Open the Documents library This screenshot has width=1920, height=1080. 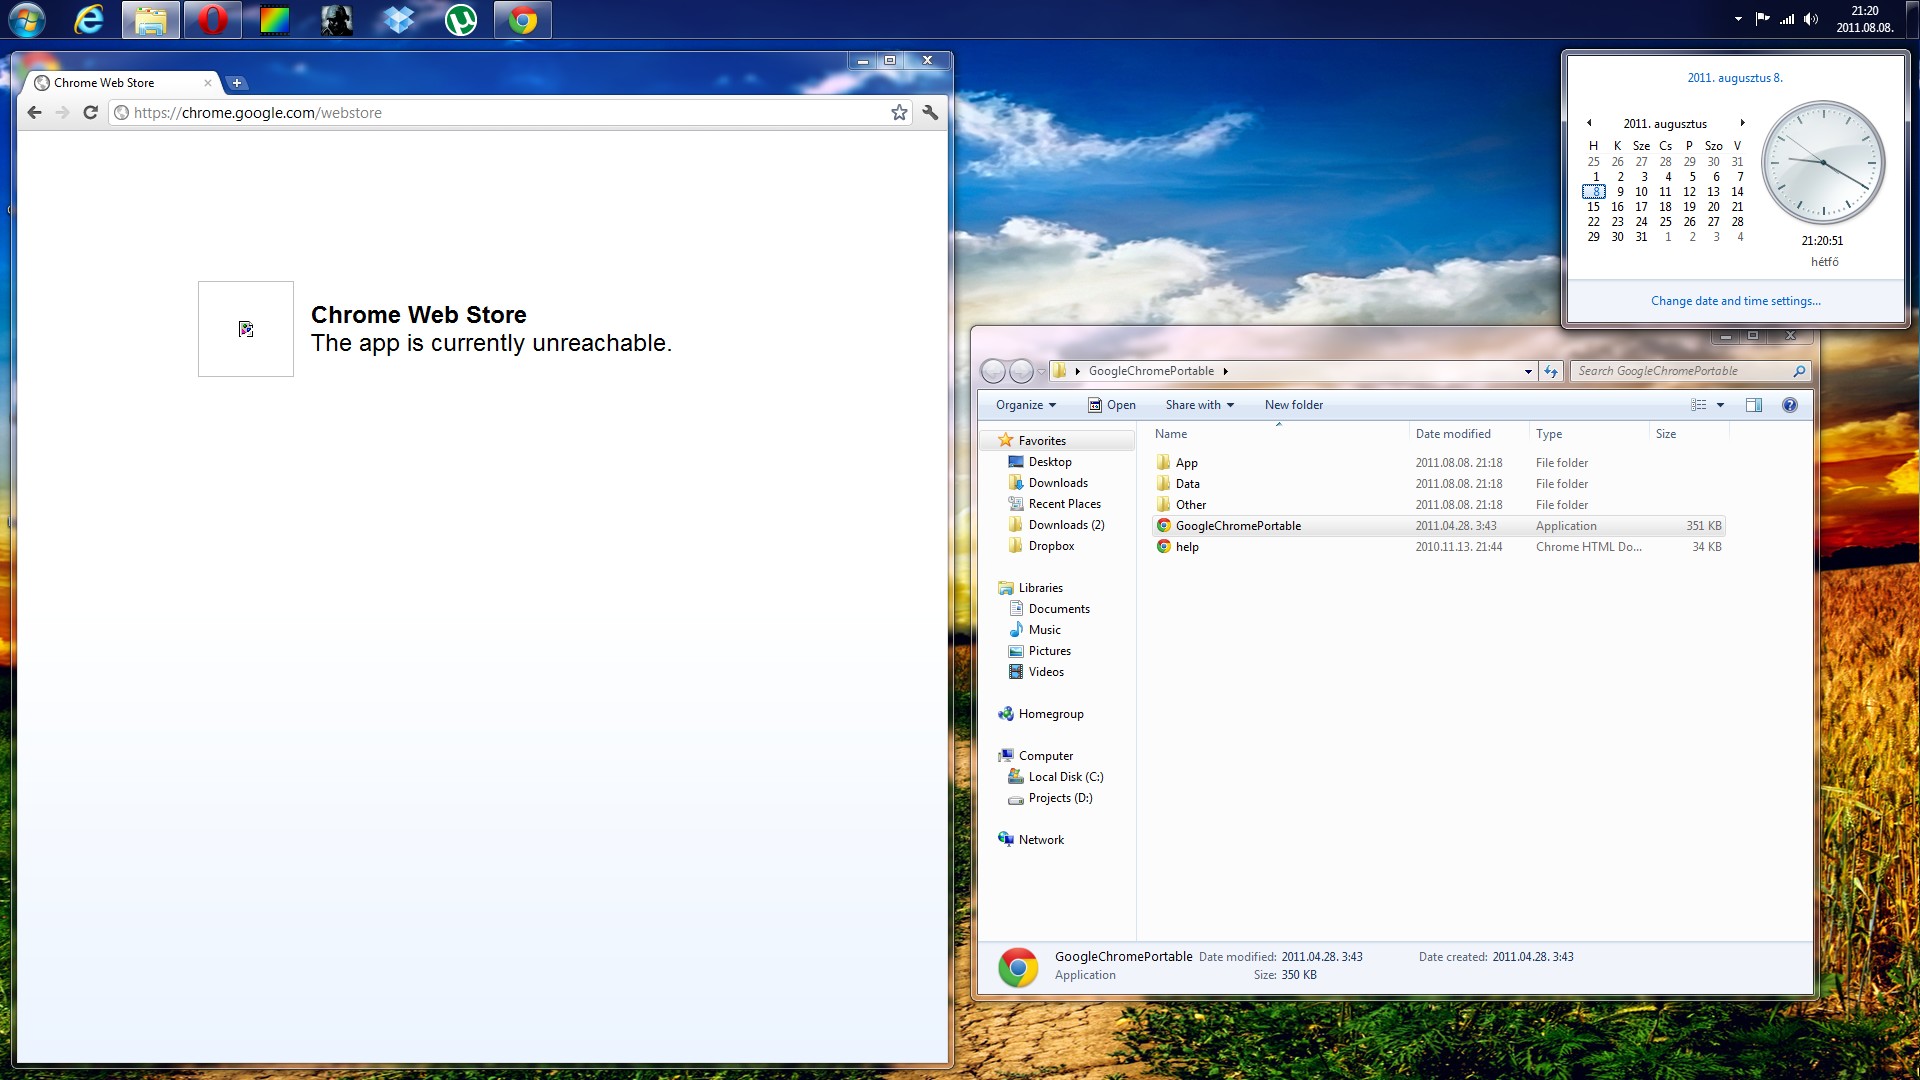(x=1059, y=609)
